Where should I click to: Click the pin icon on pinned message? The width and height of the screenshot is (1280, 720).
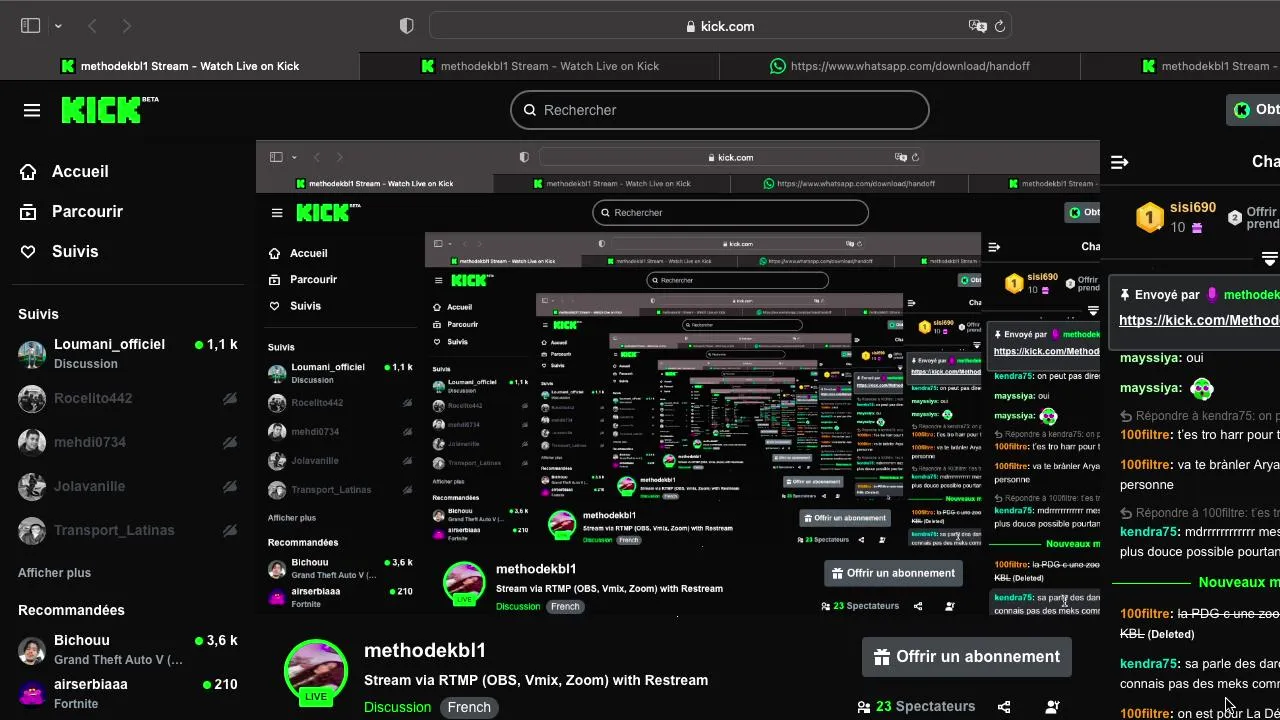pyautogui.click(x=1125, y=295)
